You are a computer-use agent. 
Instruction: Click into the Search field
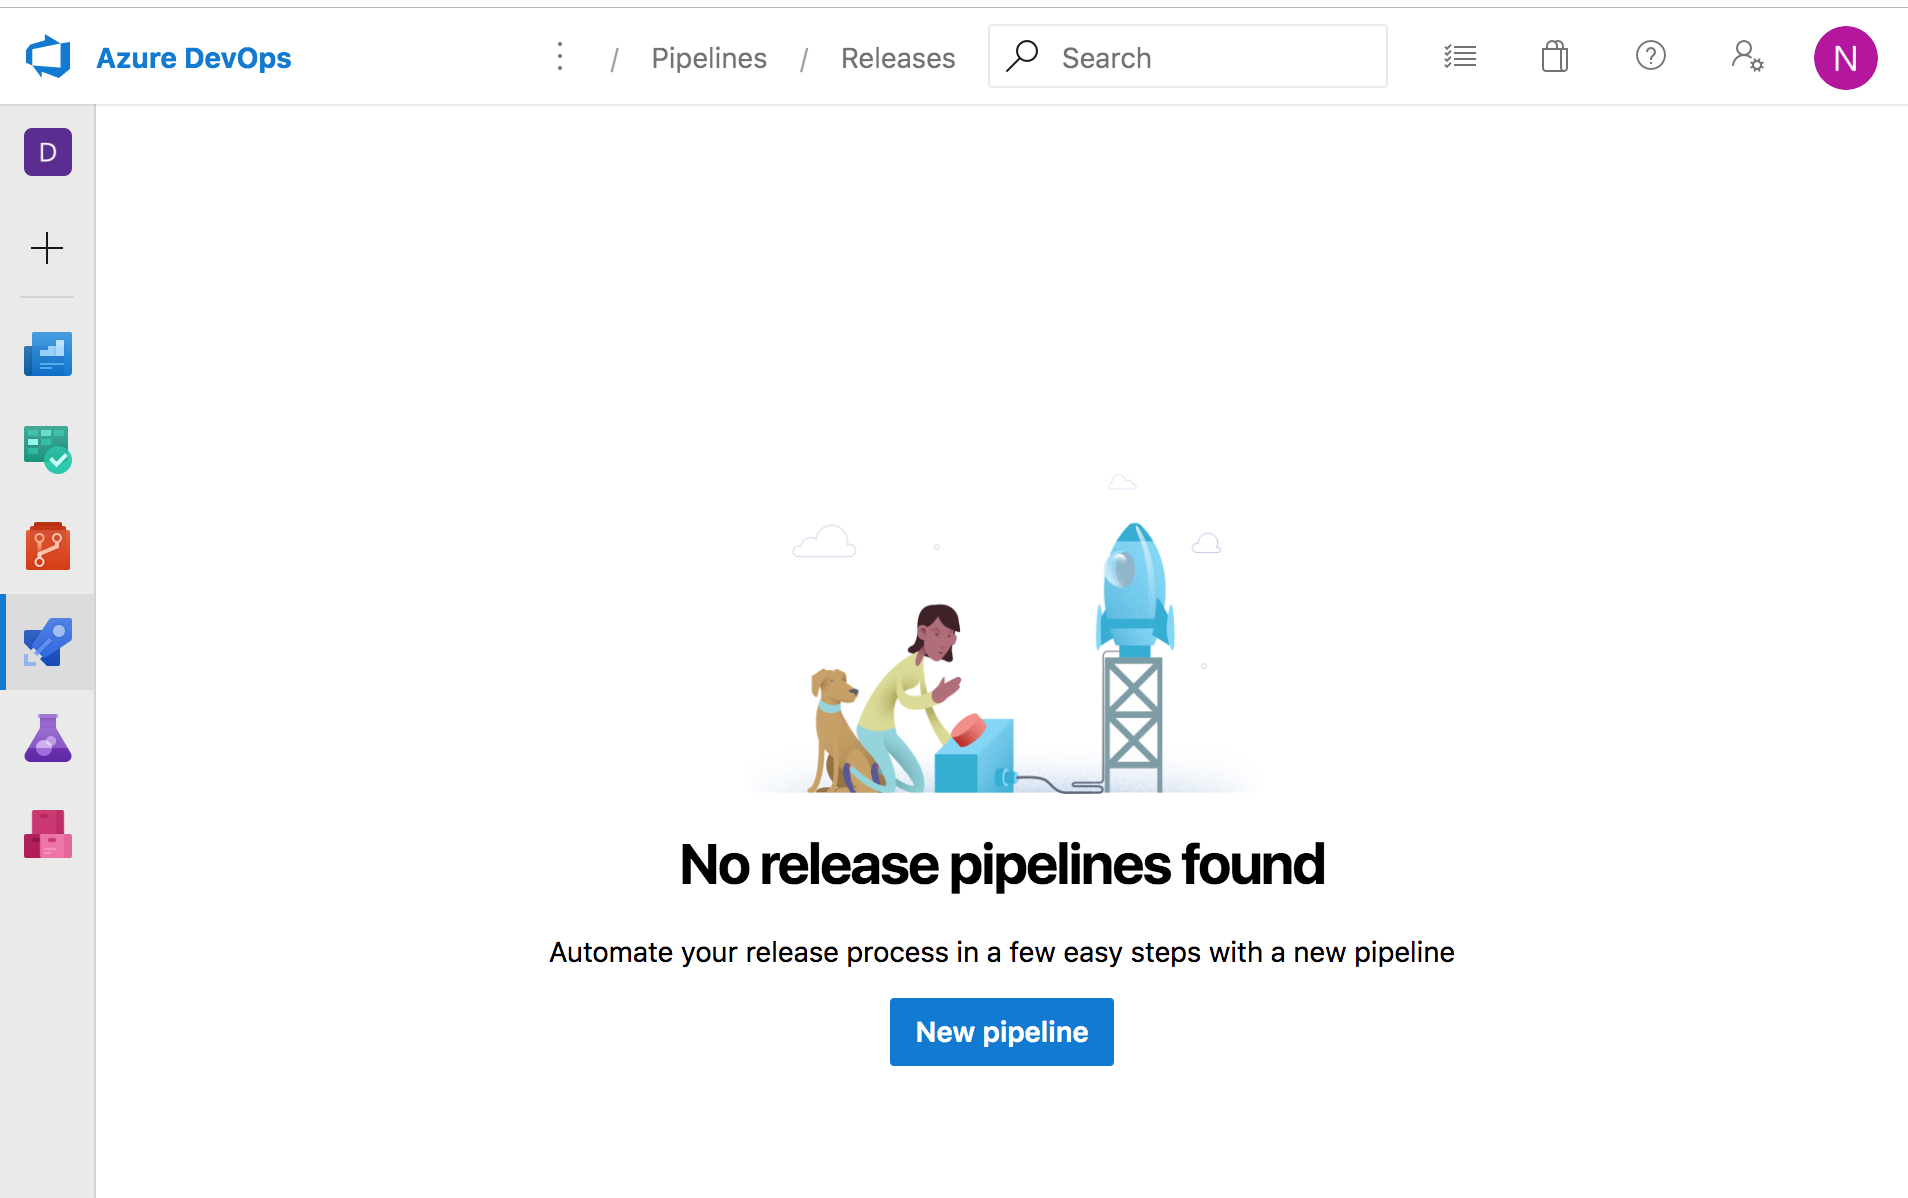pos(1187,57)
